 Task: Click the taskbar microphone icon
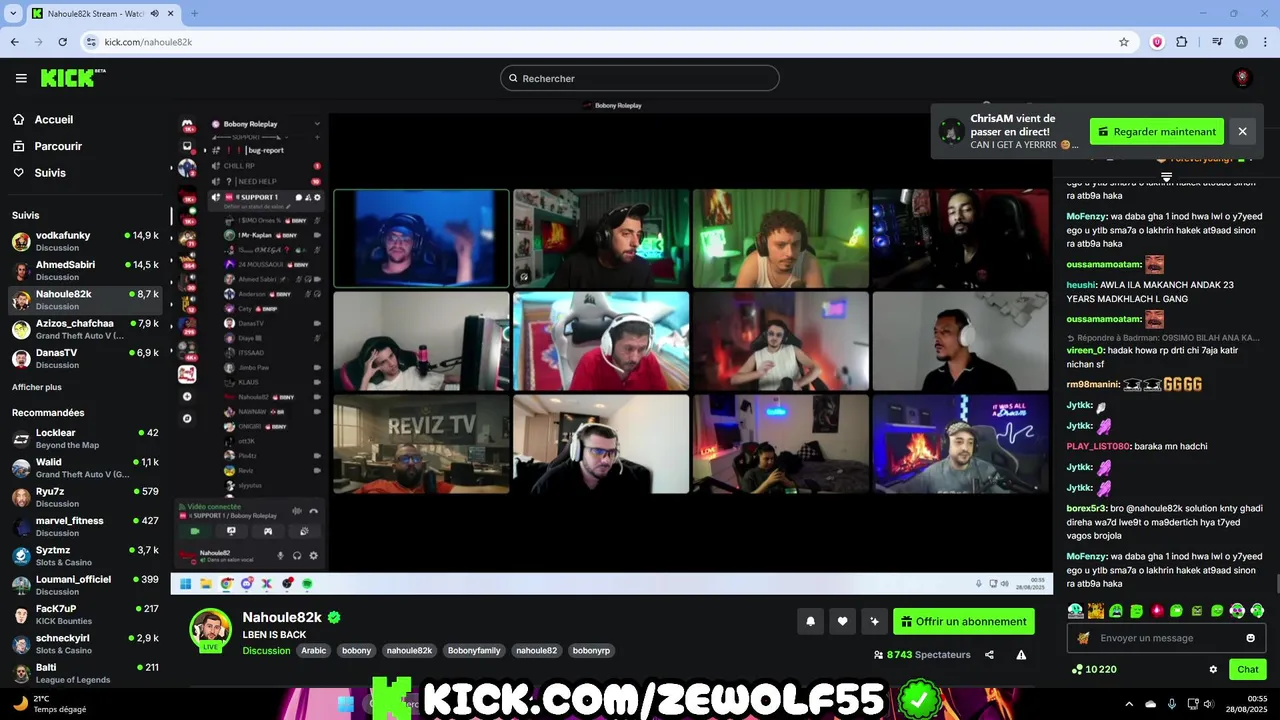[x=1172, y=704]
